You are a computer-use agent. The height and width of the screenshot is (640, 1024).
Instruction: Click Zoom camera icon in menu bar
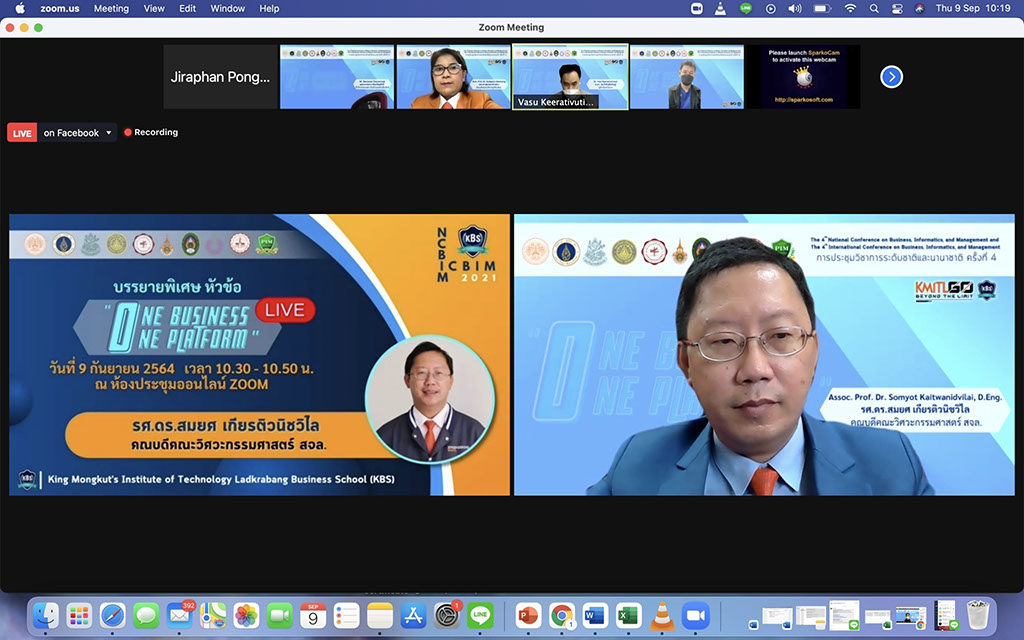click(697, 8)
